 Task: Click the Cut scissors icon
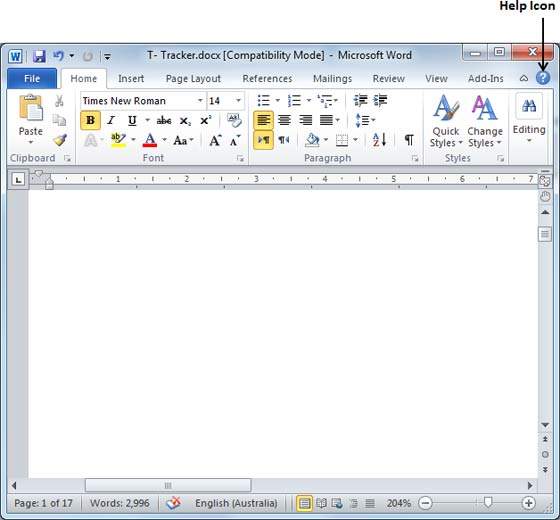tap(59, 101)
